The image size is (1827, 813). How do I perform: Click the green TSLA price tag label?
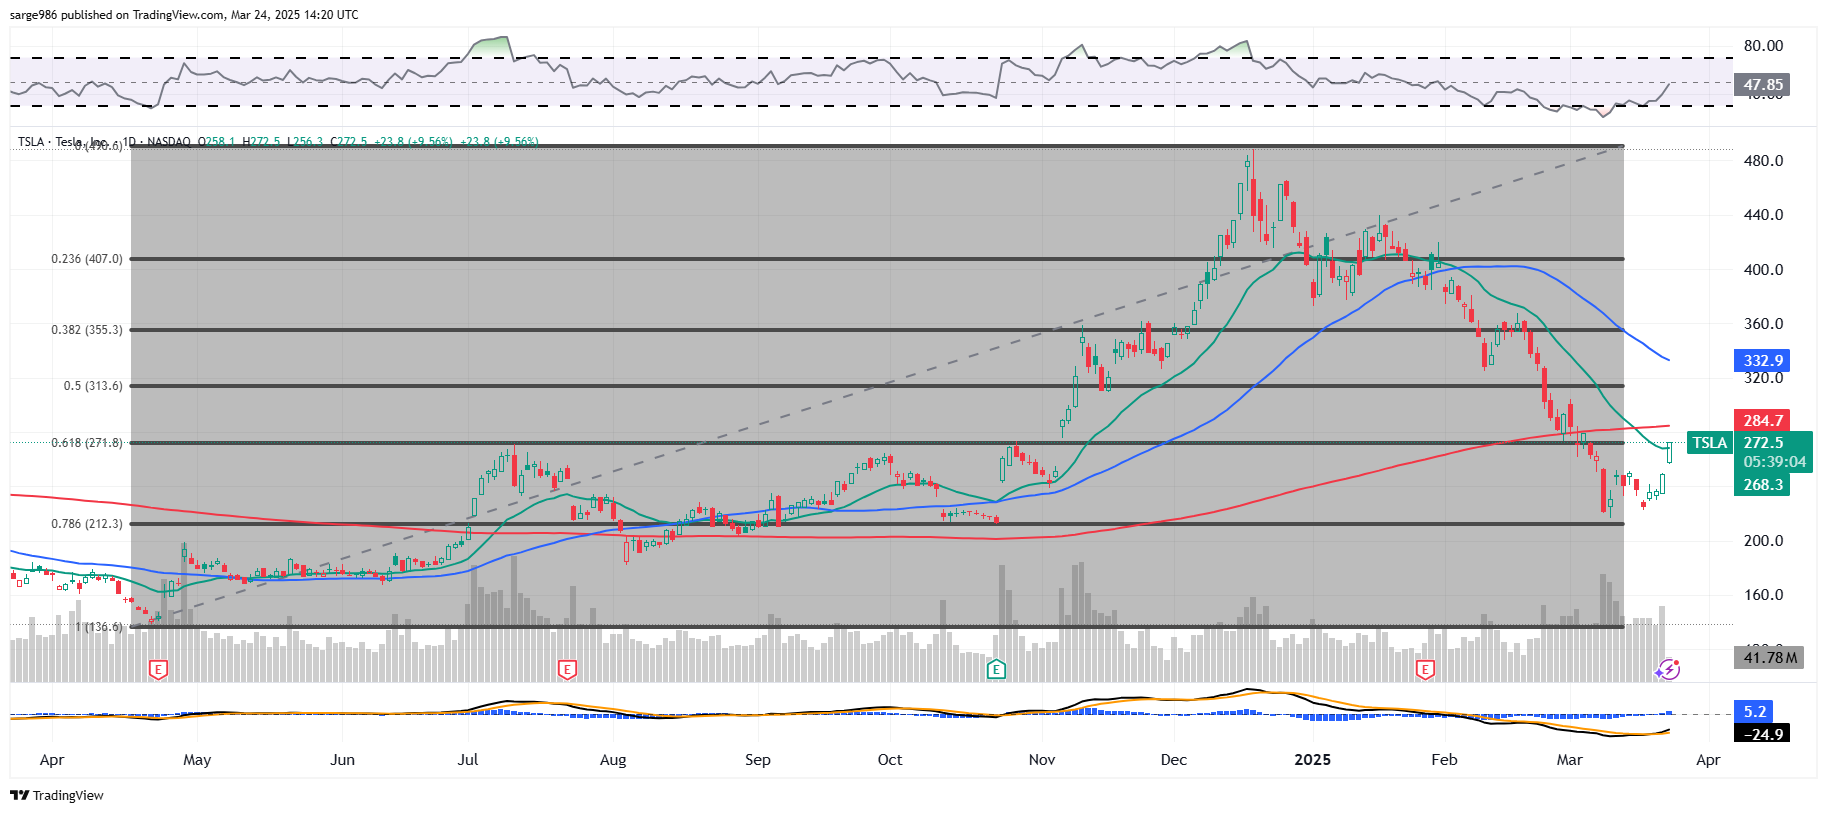(1709, 443)
